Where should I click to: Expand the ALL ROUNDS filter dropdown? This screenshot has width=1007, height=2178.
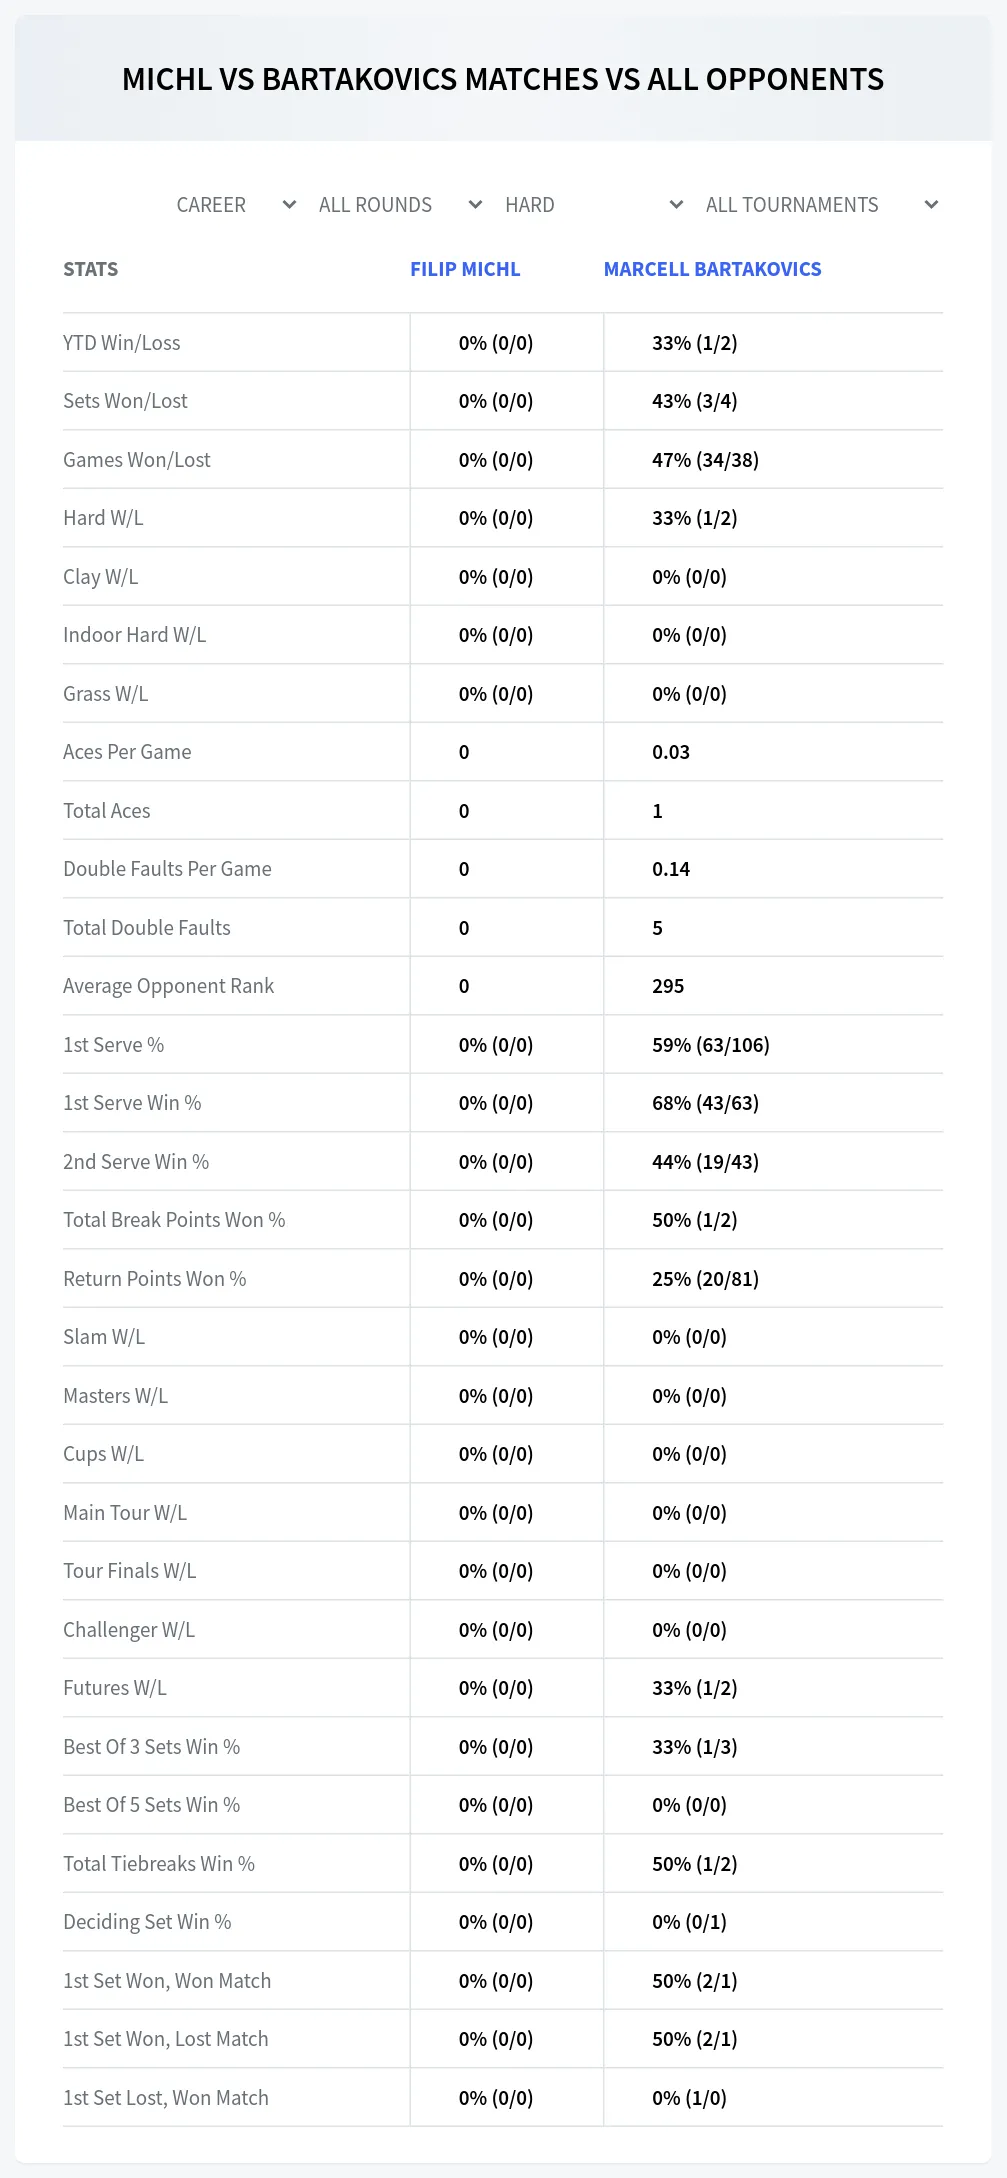pyautogui.click(x=398, y=205)
